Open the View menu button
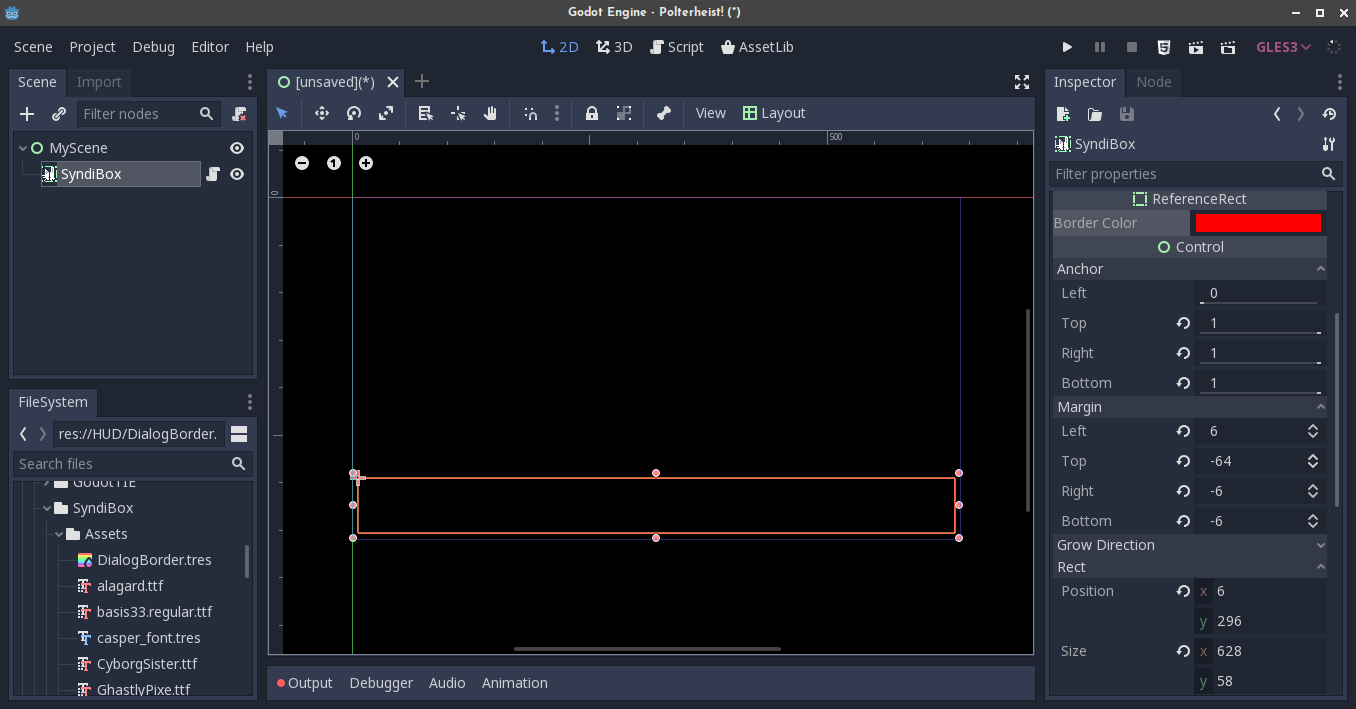The image size is (1356, 709). (710, 113)
